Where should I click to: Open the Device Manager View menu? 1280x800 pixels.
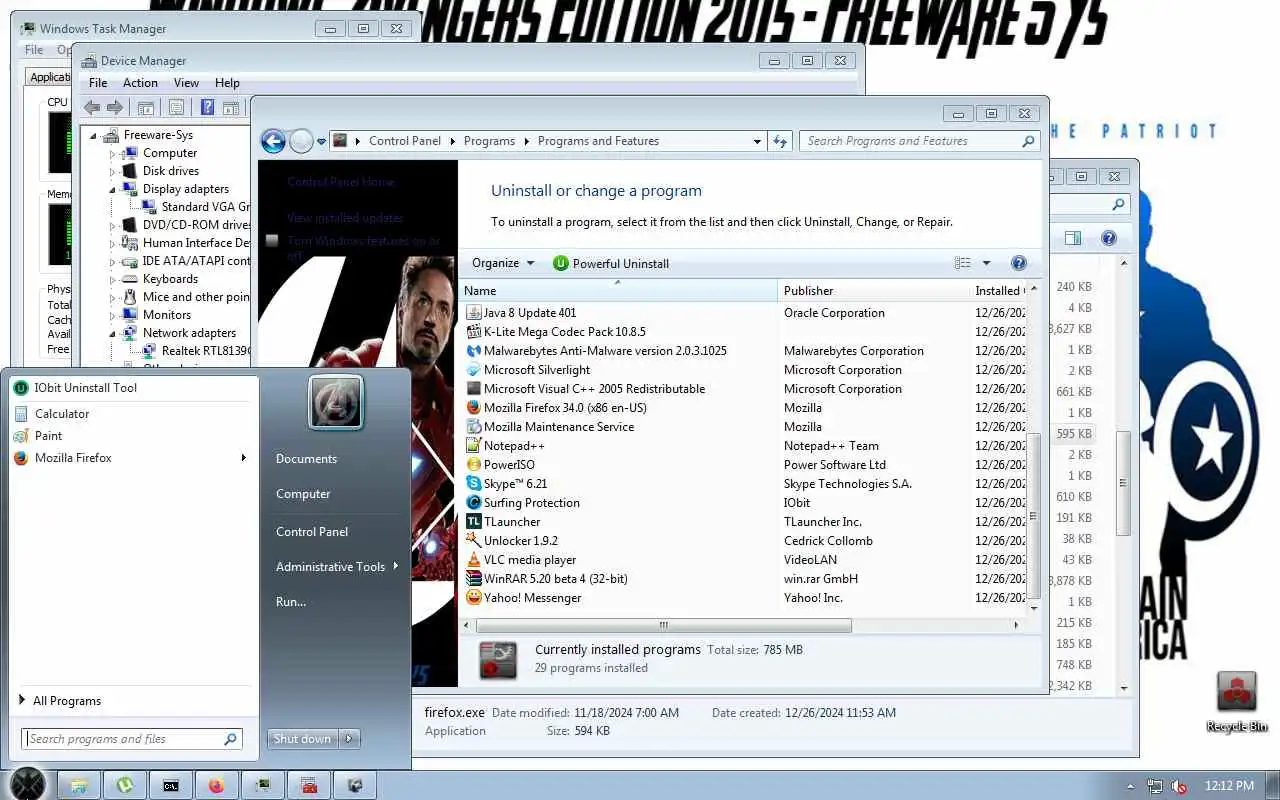pyautogui.click(x=186, y=83)
